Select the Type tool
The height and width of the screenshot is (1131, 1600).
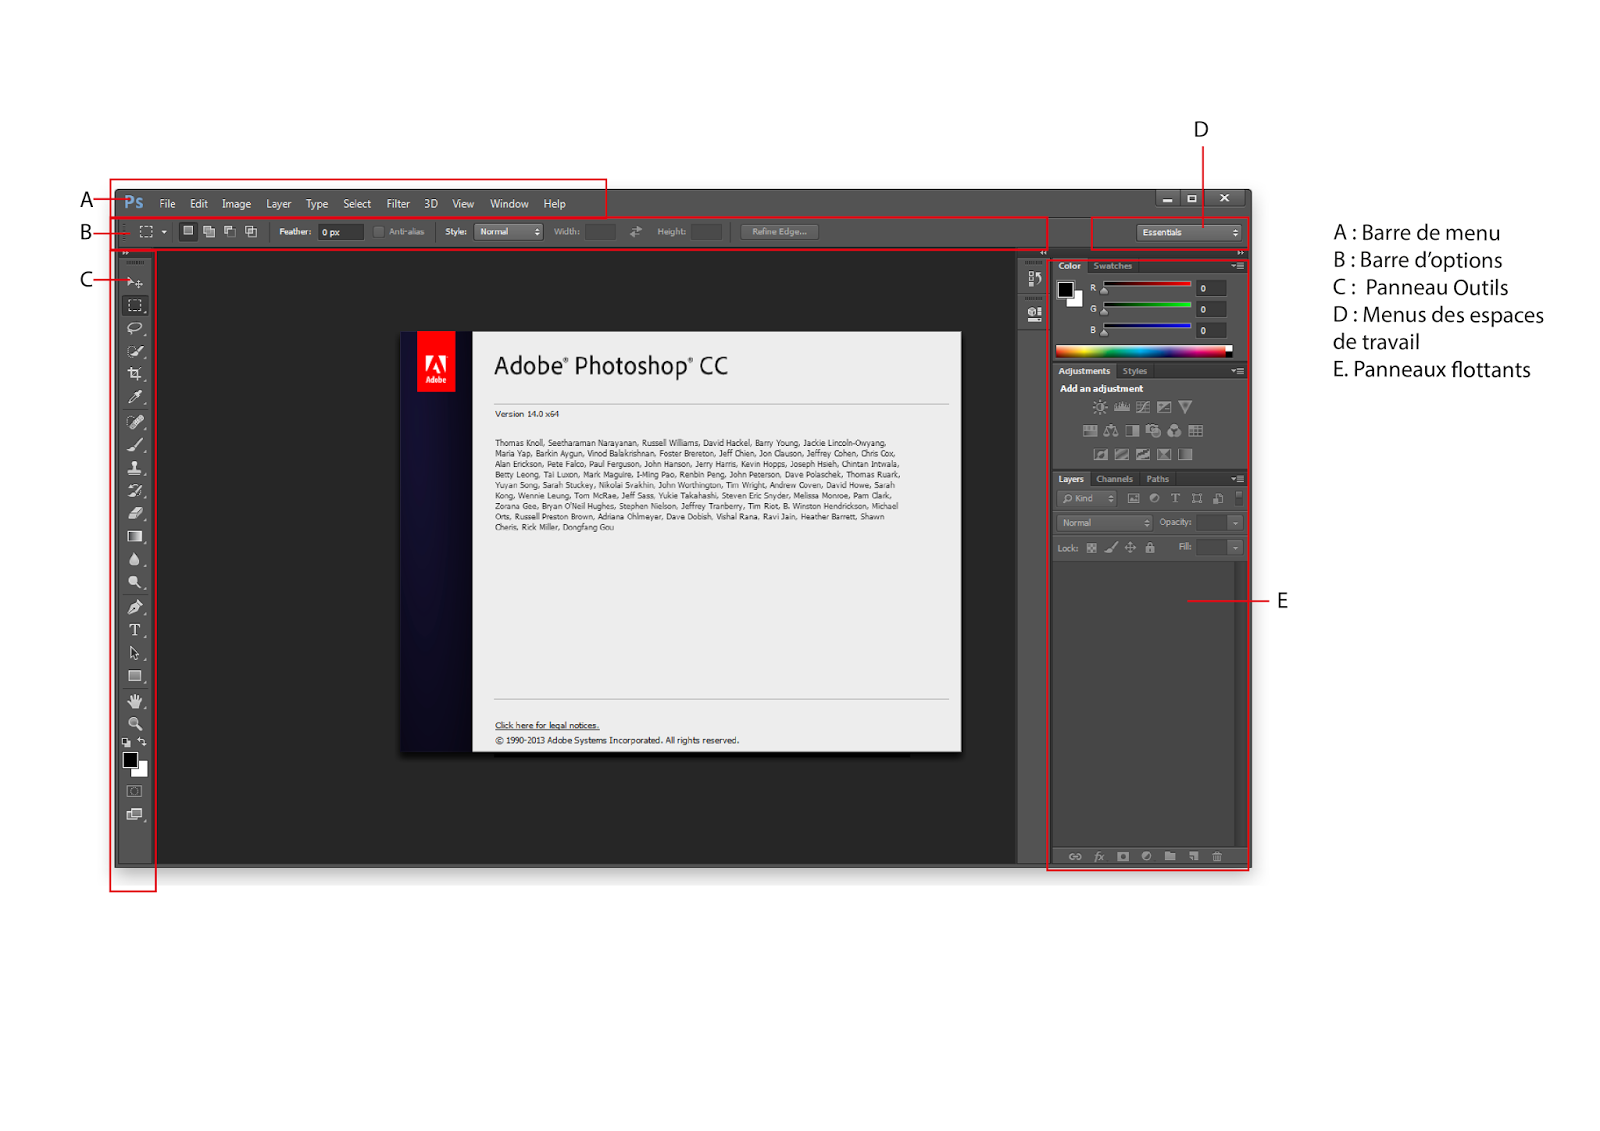137,630
